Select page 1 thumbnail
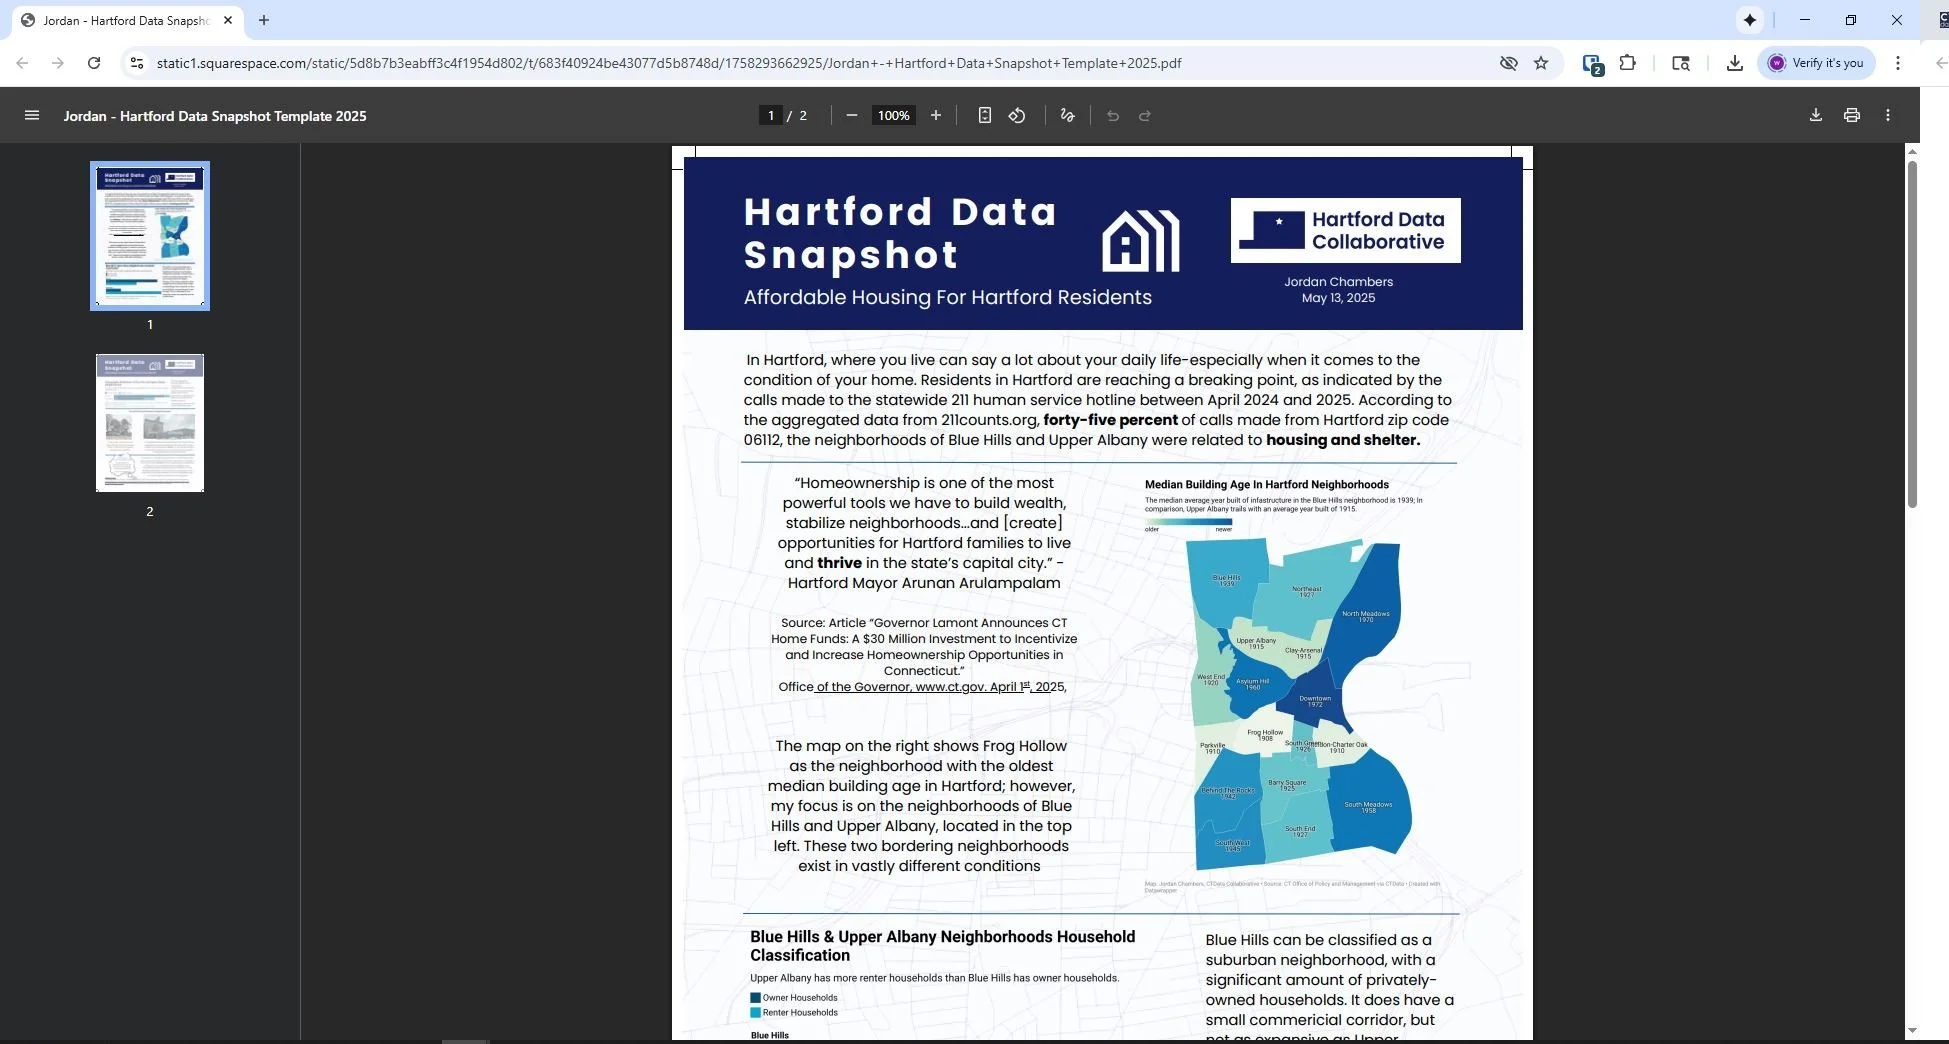 click(150, 236)
